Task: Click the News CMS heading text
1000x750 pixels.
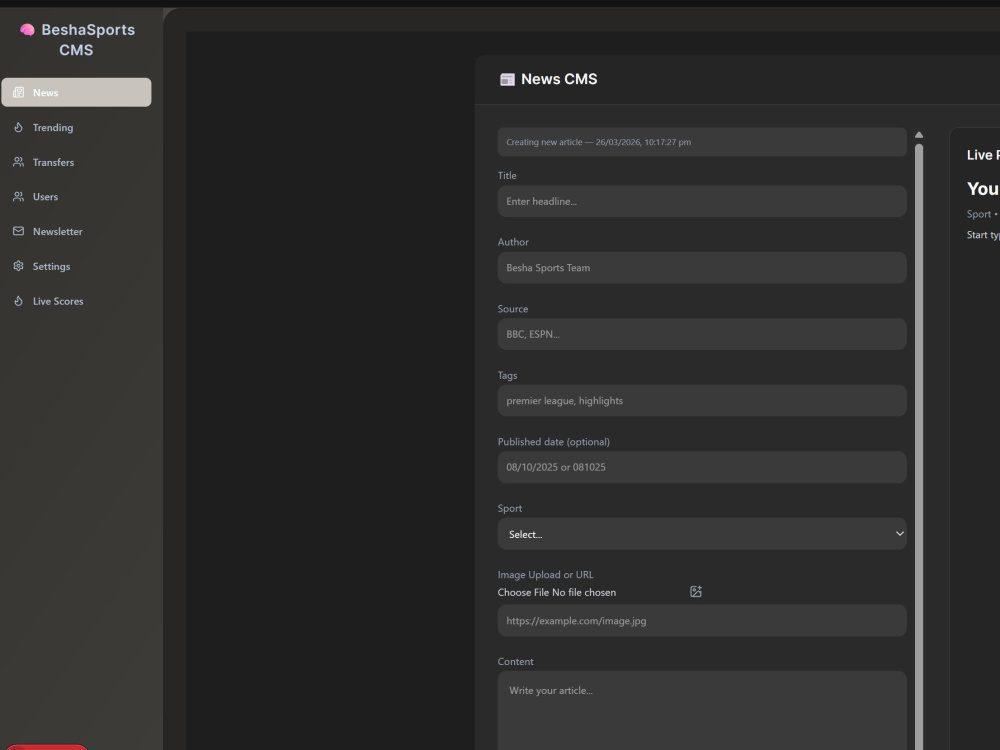Action: pos(559,79)
